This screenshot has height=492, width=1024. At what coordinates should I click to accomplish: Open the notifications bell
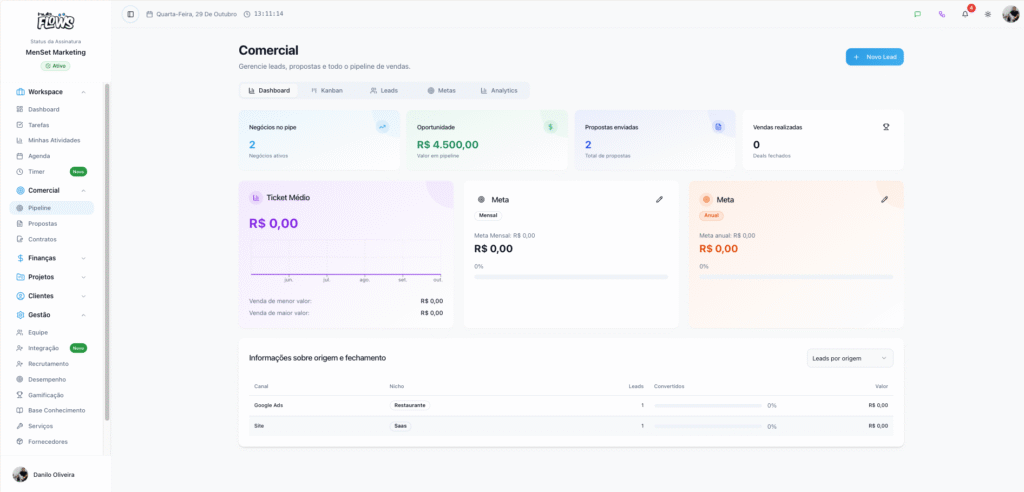[965, 14]
